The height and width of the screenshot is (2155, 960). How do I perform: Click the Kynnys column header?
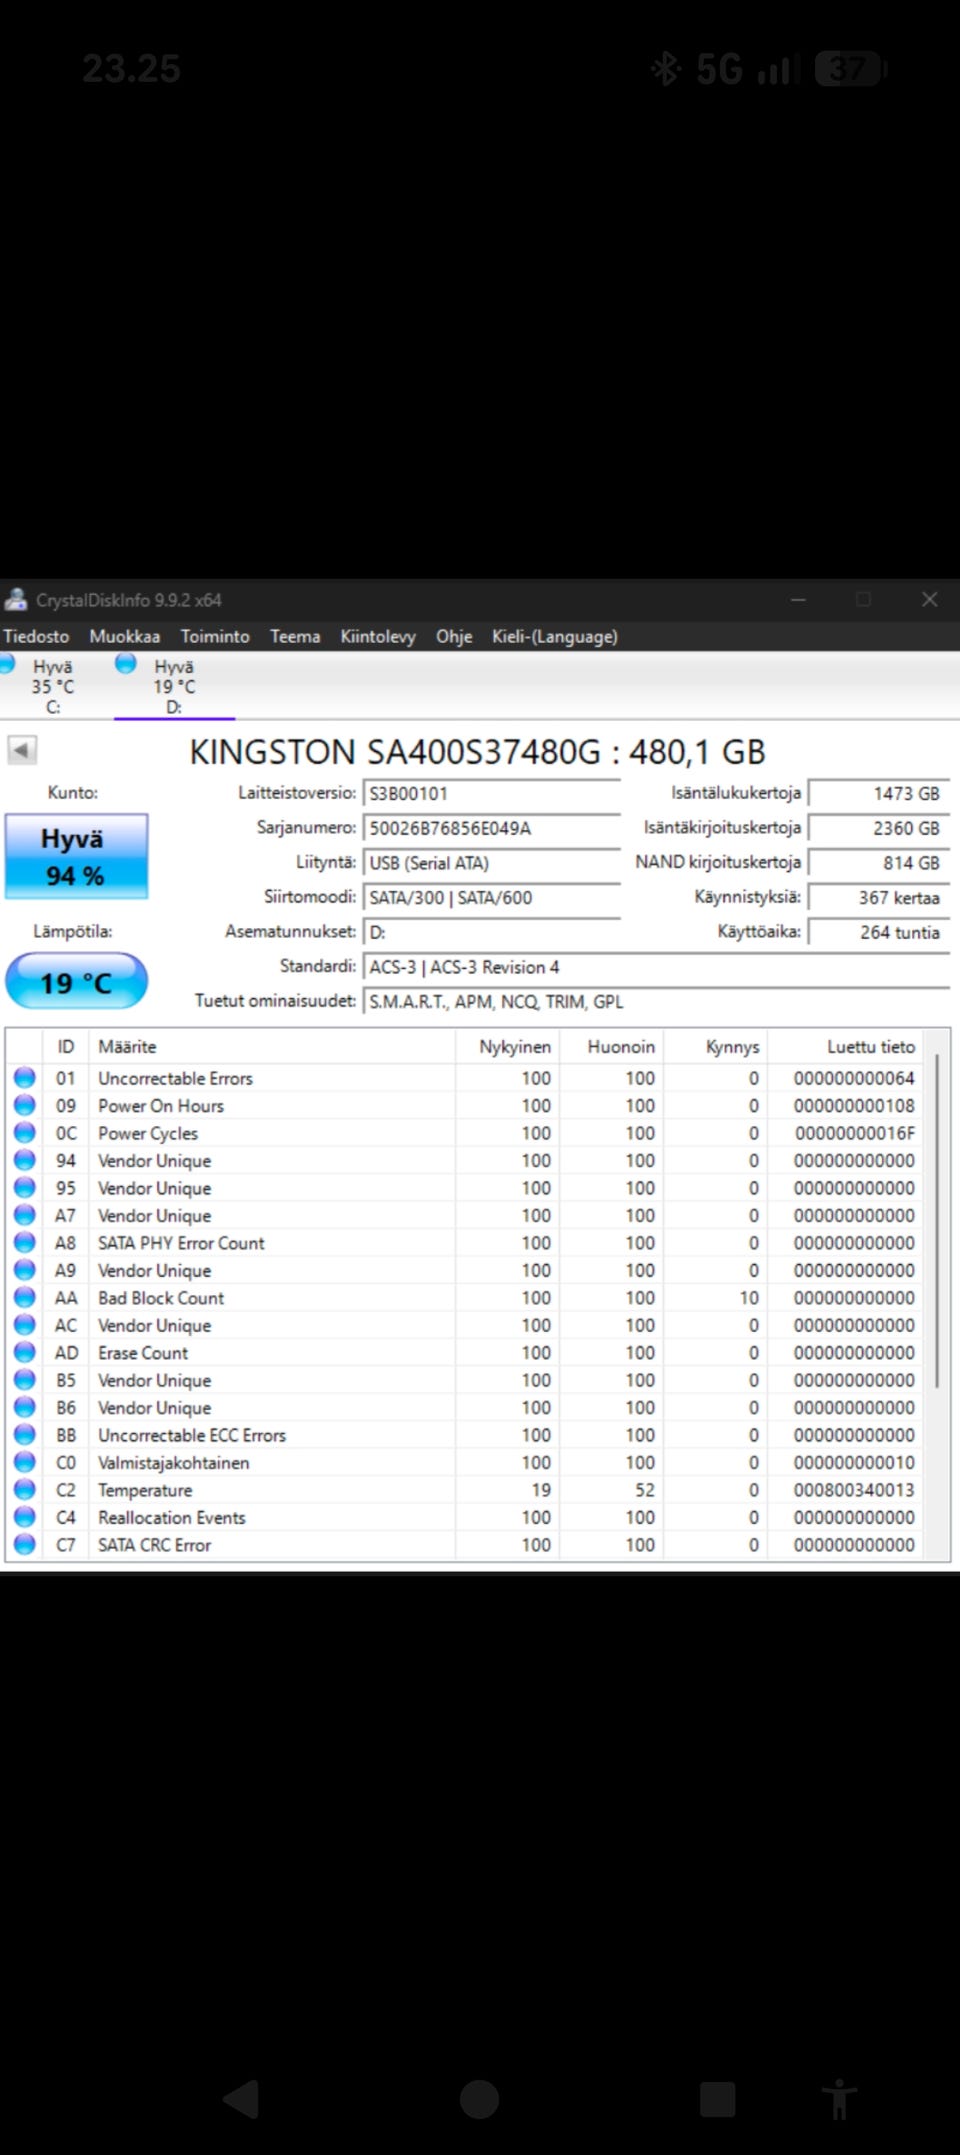pyautogui.click(x=716, y=1047)
